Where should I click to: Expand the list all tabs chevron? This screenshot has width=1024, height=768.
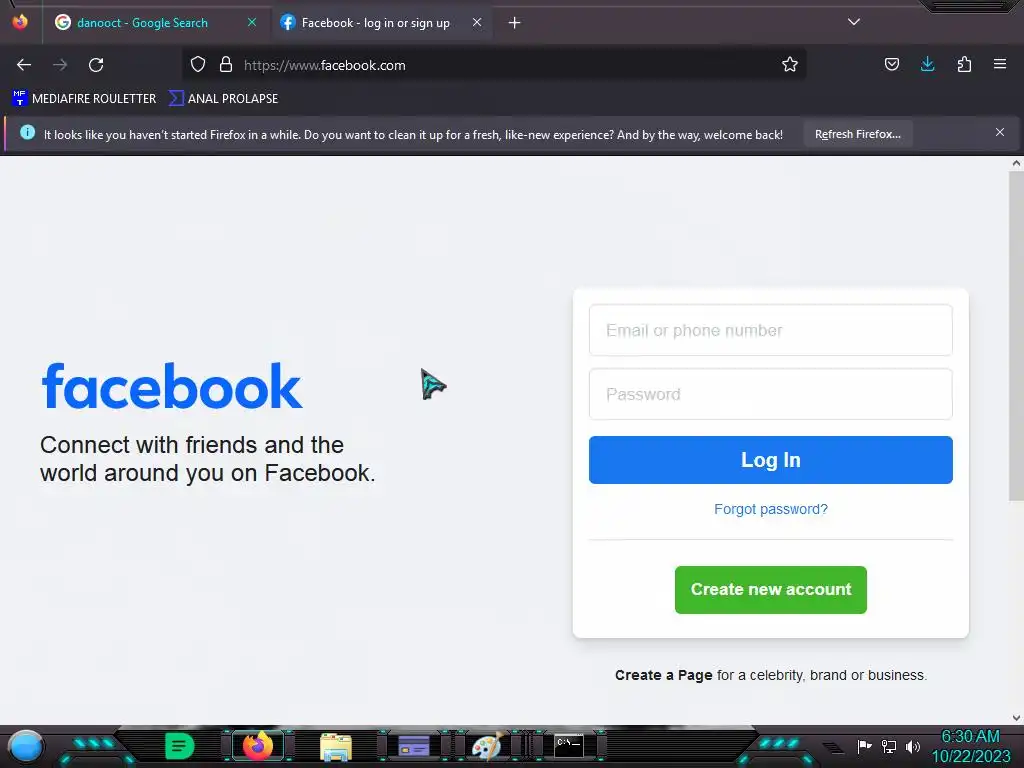854,22
